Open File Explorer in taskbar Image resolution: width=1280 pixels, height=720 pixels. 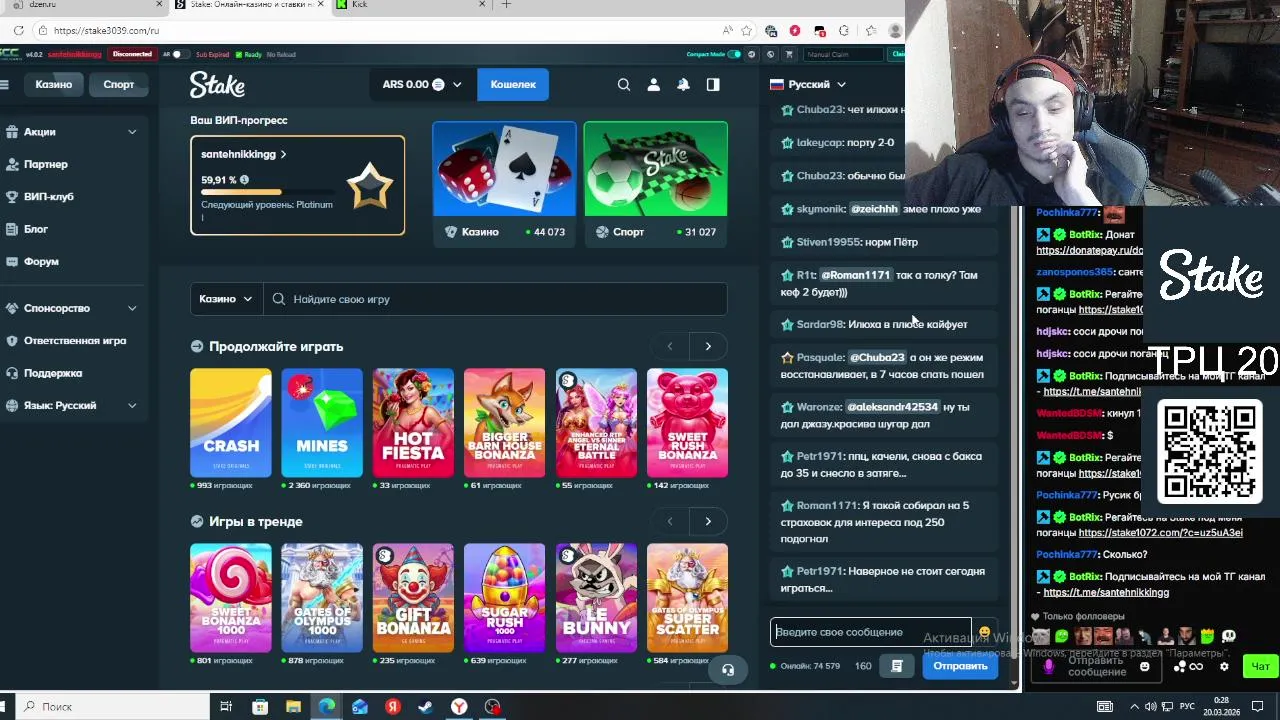tap(293, 707)
